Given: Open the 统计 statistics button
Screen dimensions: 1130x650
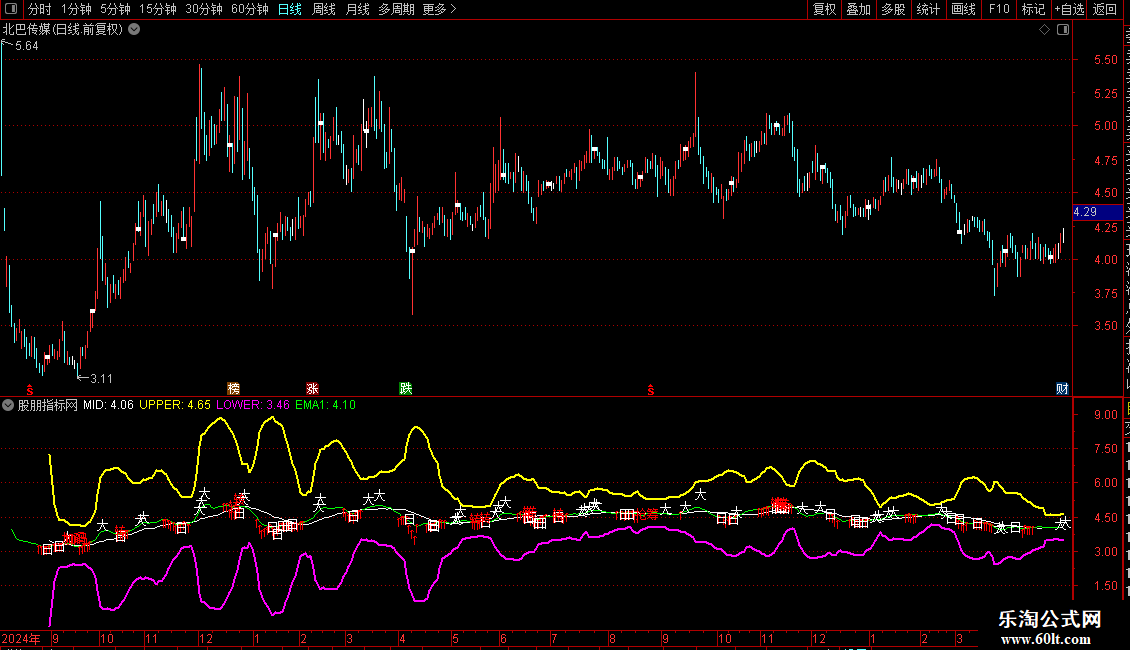Looking at the screenshot, I should pyautogui.click(x=928, y=9).
